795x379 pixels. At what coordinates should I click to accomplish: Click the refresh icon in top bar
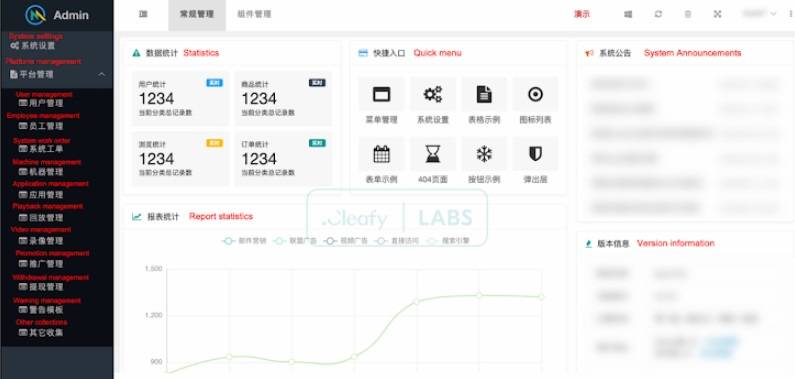click(658, 14)
